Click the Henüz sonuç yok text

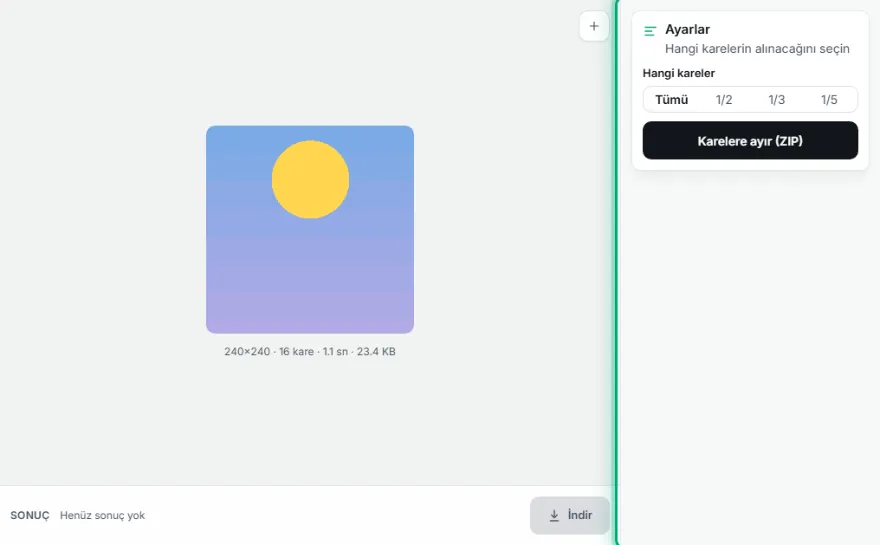[x=102, y=515]
